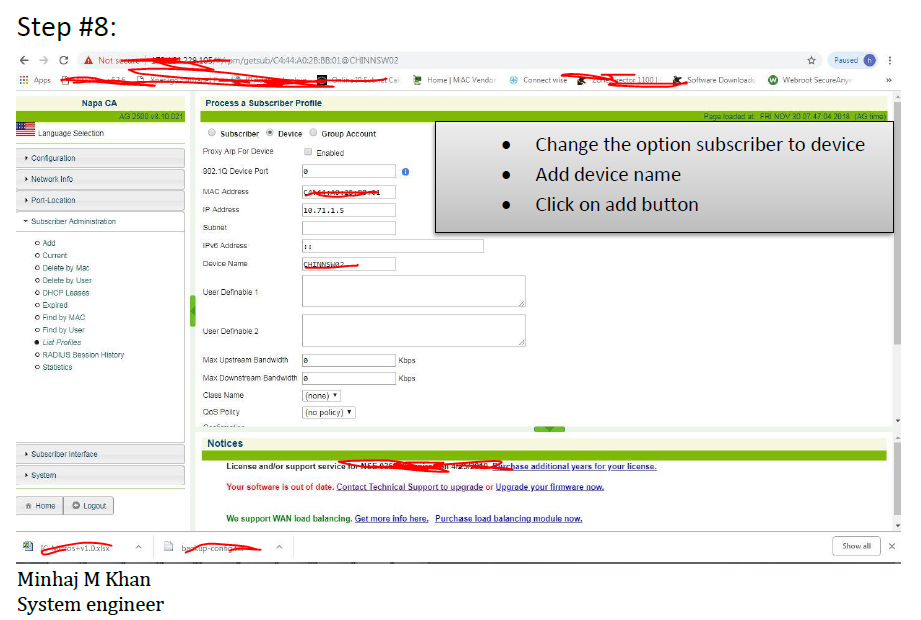Open the Class Name dropdown showing (none)
The width and height of the screenshot is (921, 620).
coord(319,395)
